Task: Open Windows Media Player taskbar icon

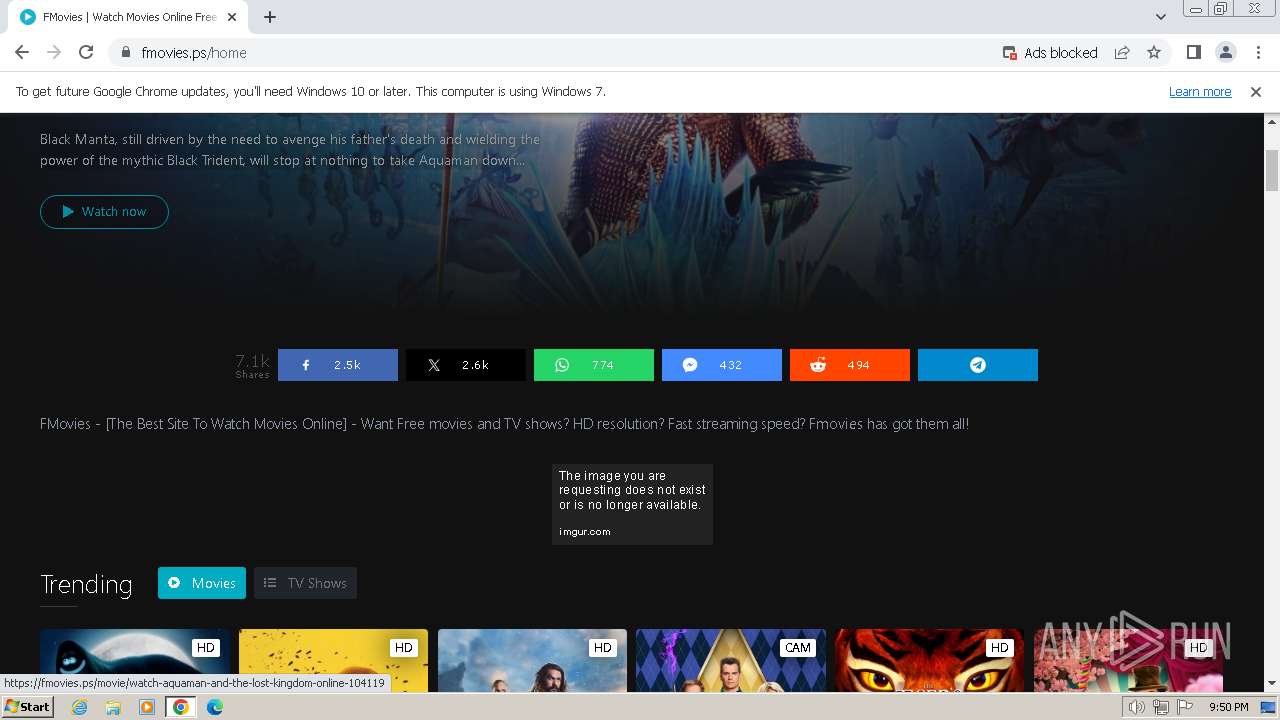Action: (146, 707)
